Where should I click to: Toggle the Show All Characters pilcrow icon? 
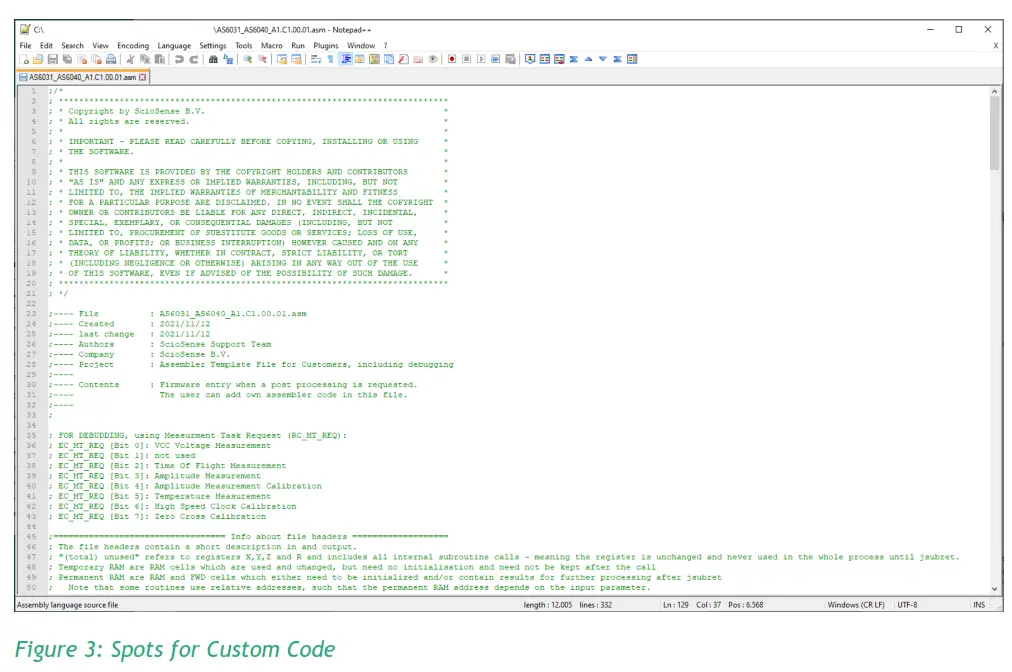(331, 60)
